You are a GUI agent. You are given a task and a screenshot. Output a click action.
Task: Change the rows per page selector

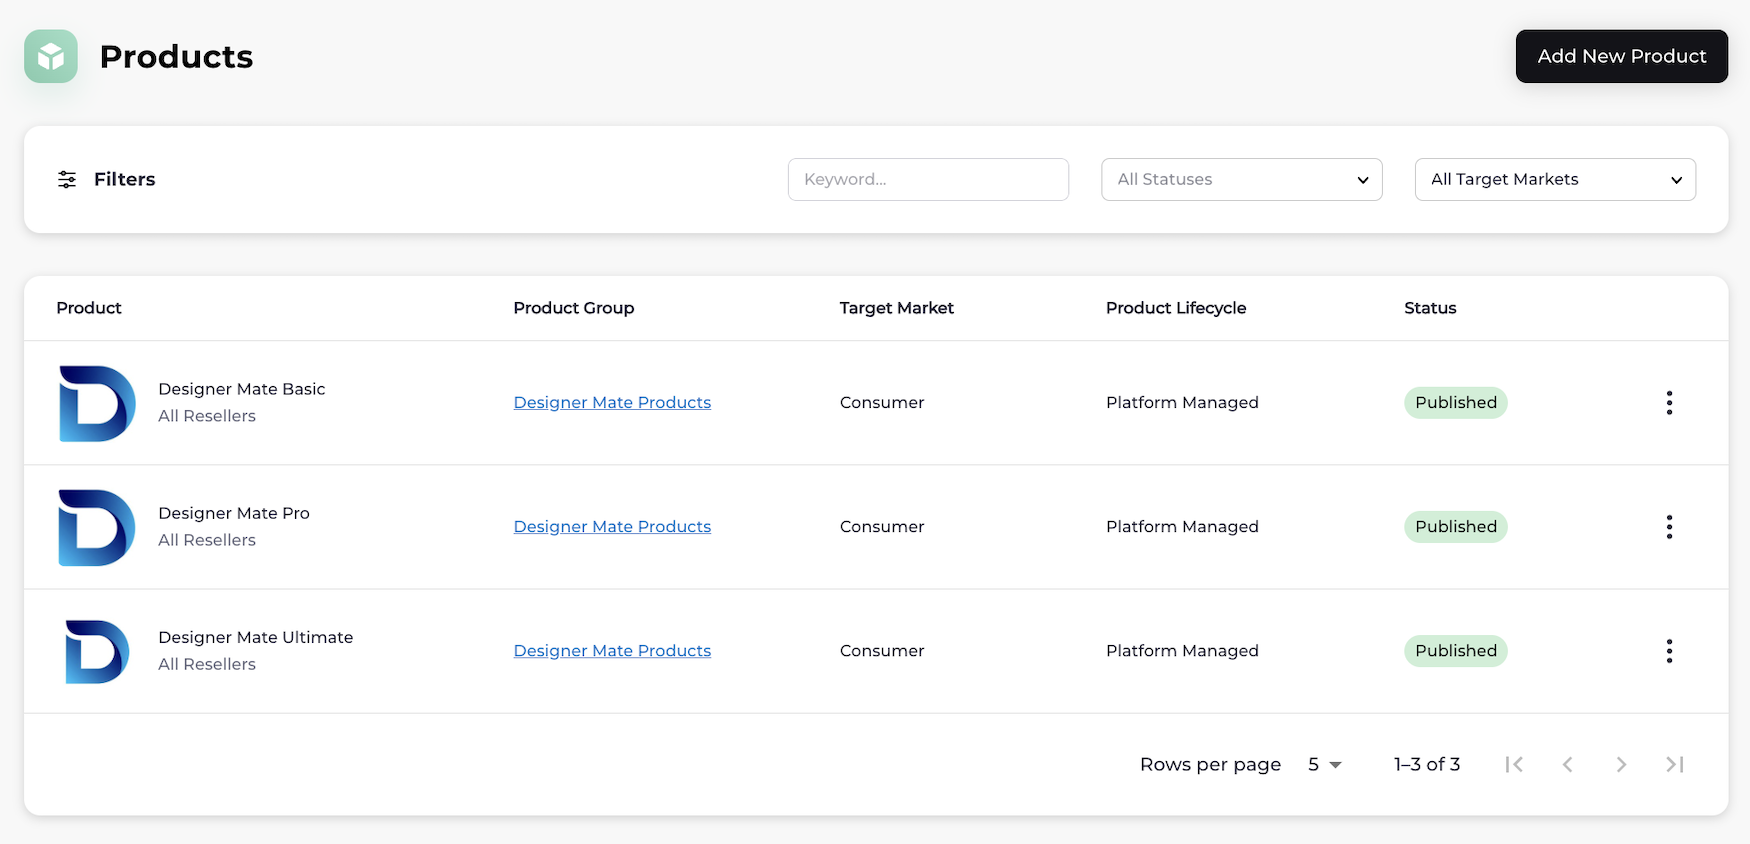pyautogui.click(x=1325, y=764)
